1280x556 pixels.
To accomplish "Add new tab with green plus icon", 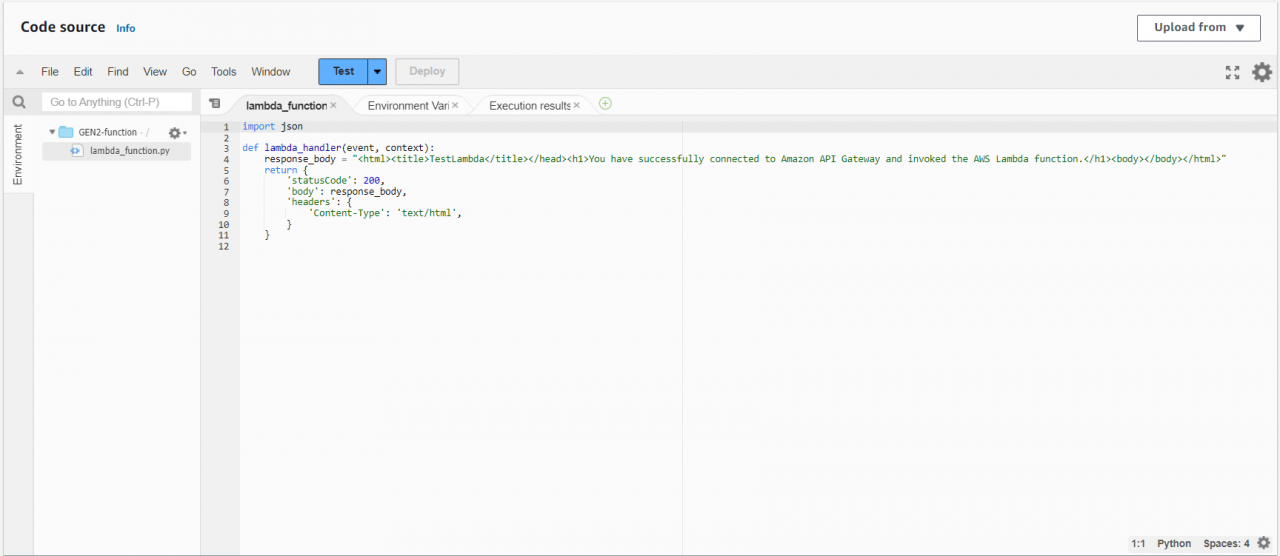I will click(x=605, y=104).
